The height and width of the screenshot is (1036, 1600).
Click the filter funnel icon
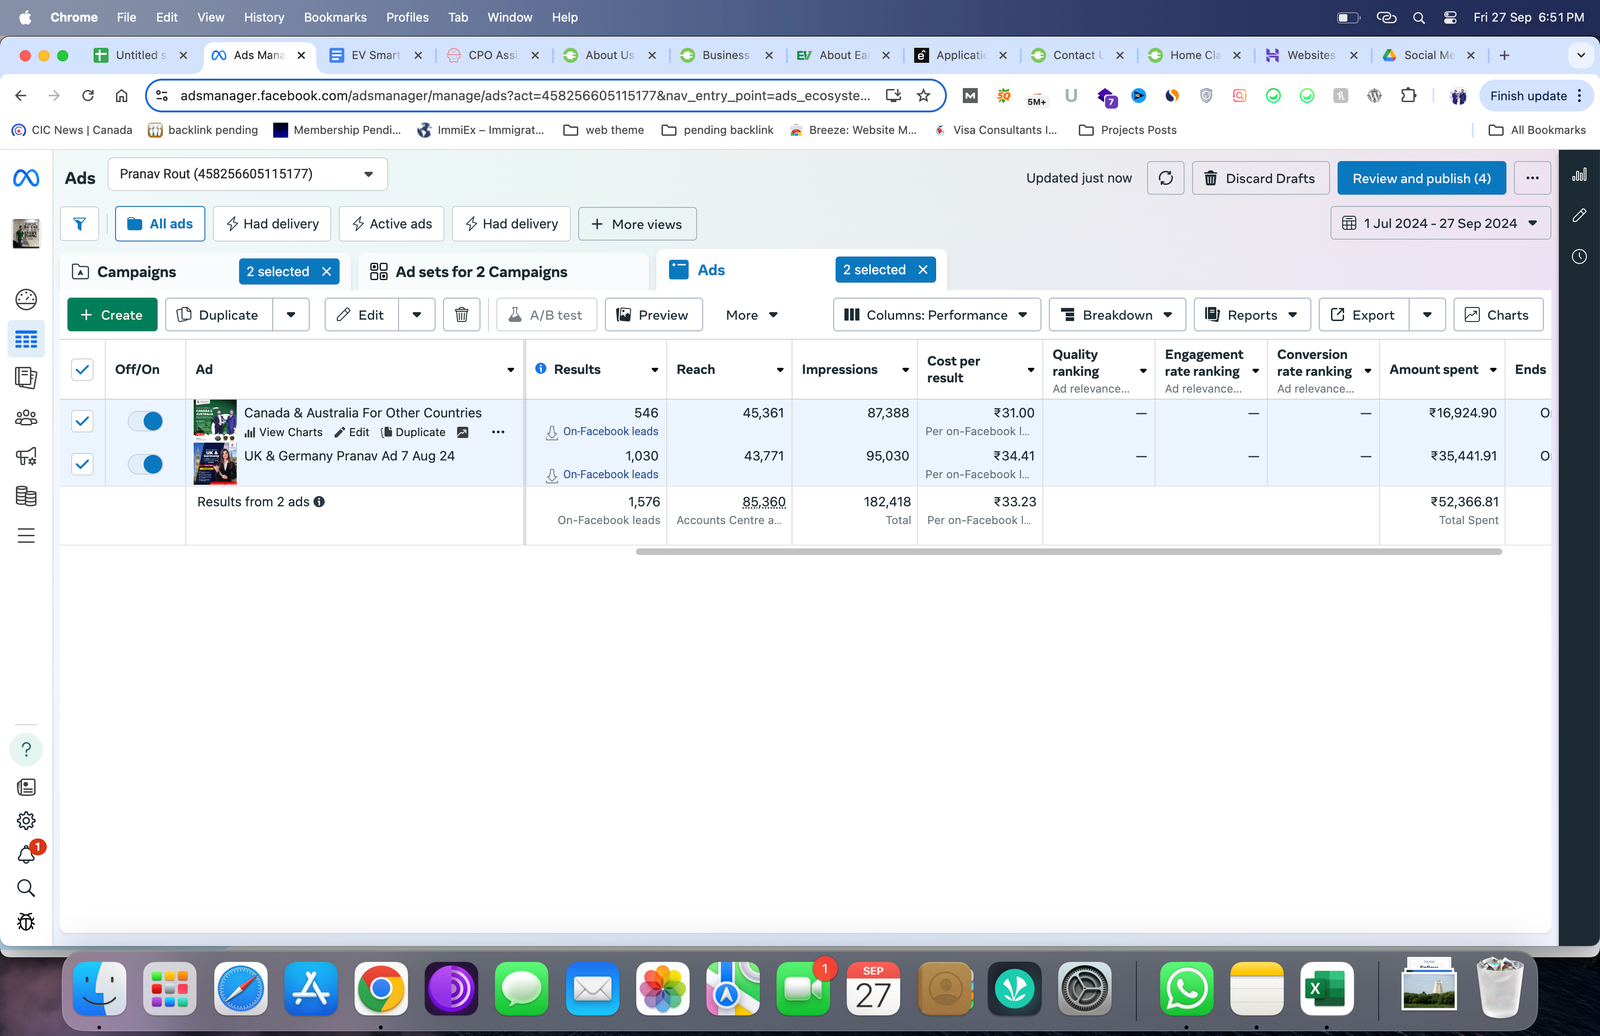point(79,224)
